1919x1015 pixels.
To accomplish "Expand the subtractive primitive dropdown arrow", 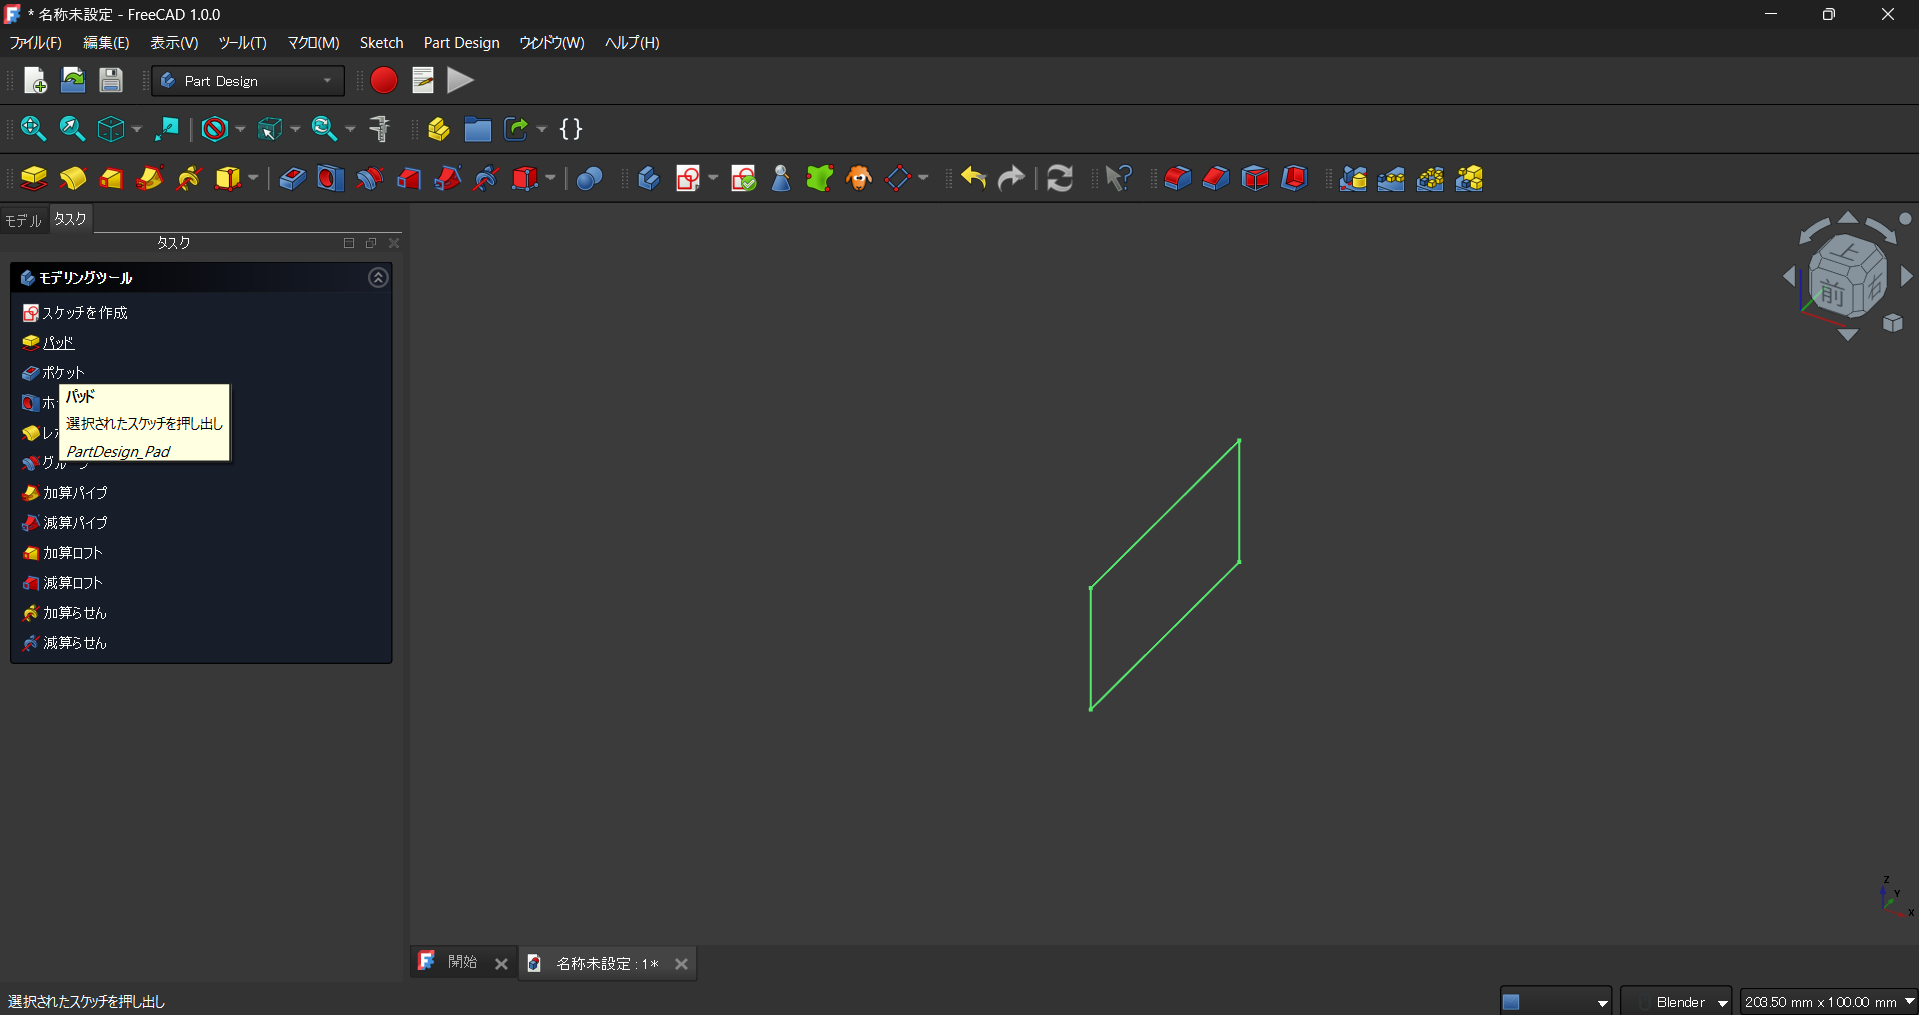I will (x=550, y=178).
